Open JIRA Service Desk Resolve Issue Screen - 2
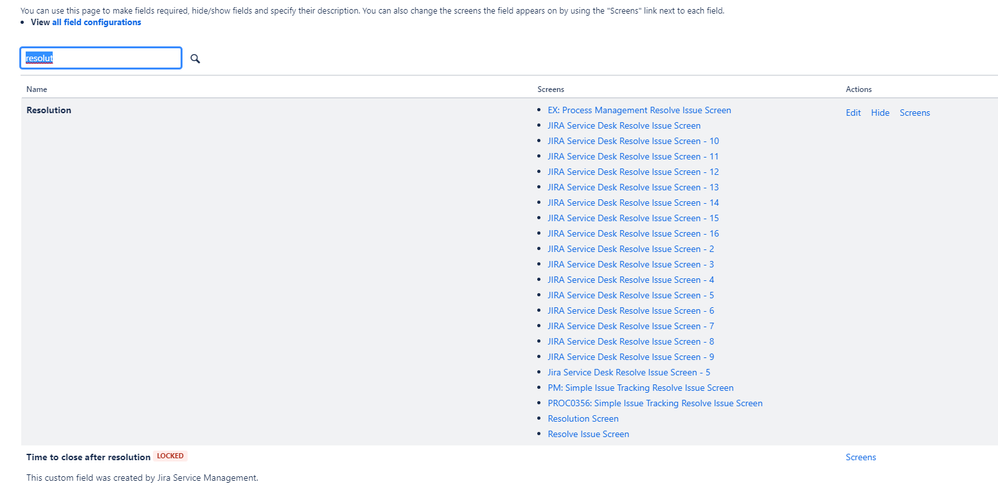This screenshot has width=998, height=495. click(631, 249)
